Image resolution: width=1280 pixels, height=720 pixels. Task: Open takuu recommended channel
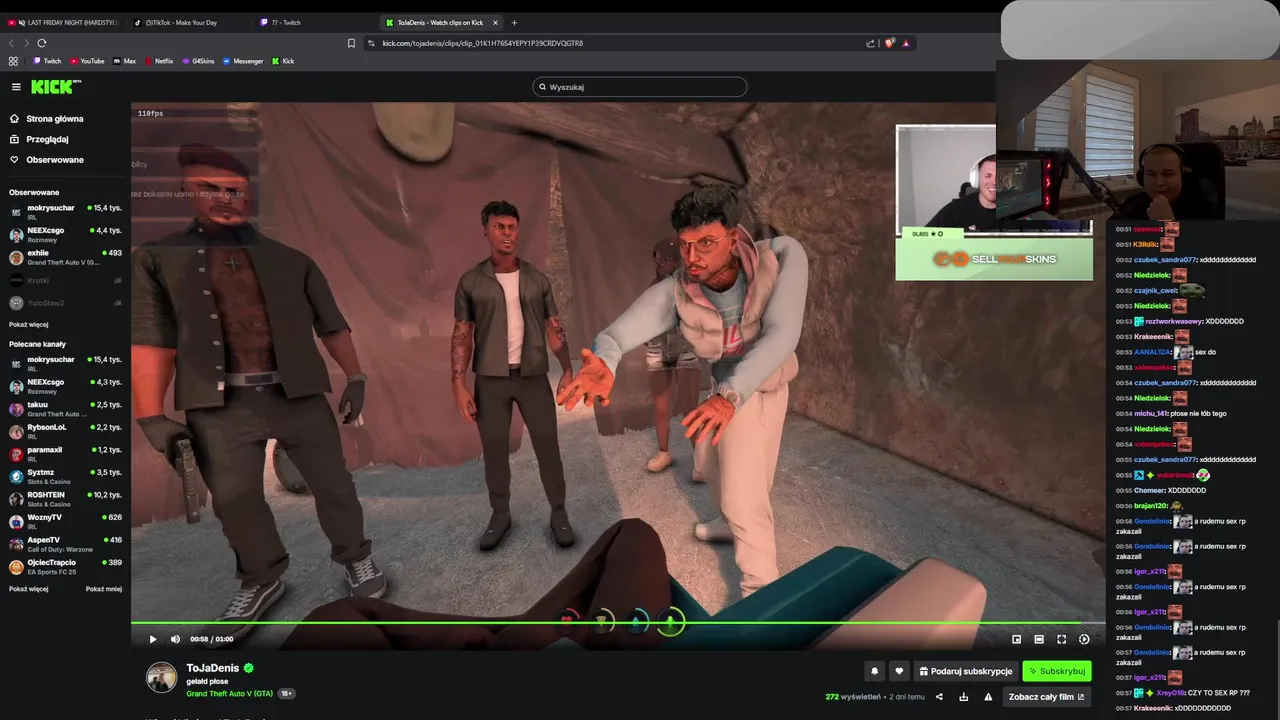click(65, 409)
